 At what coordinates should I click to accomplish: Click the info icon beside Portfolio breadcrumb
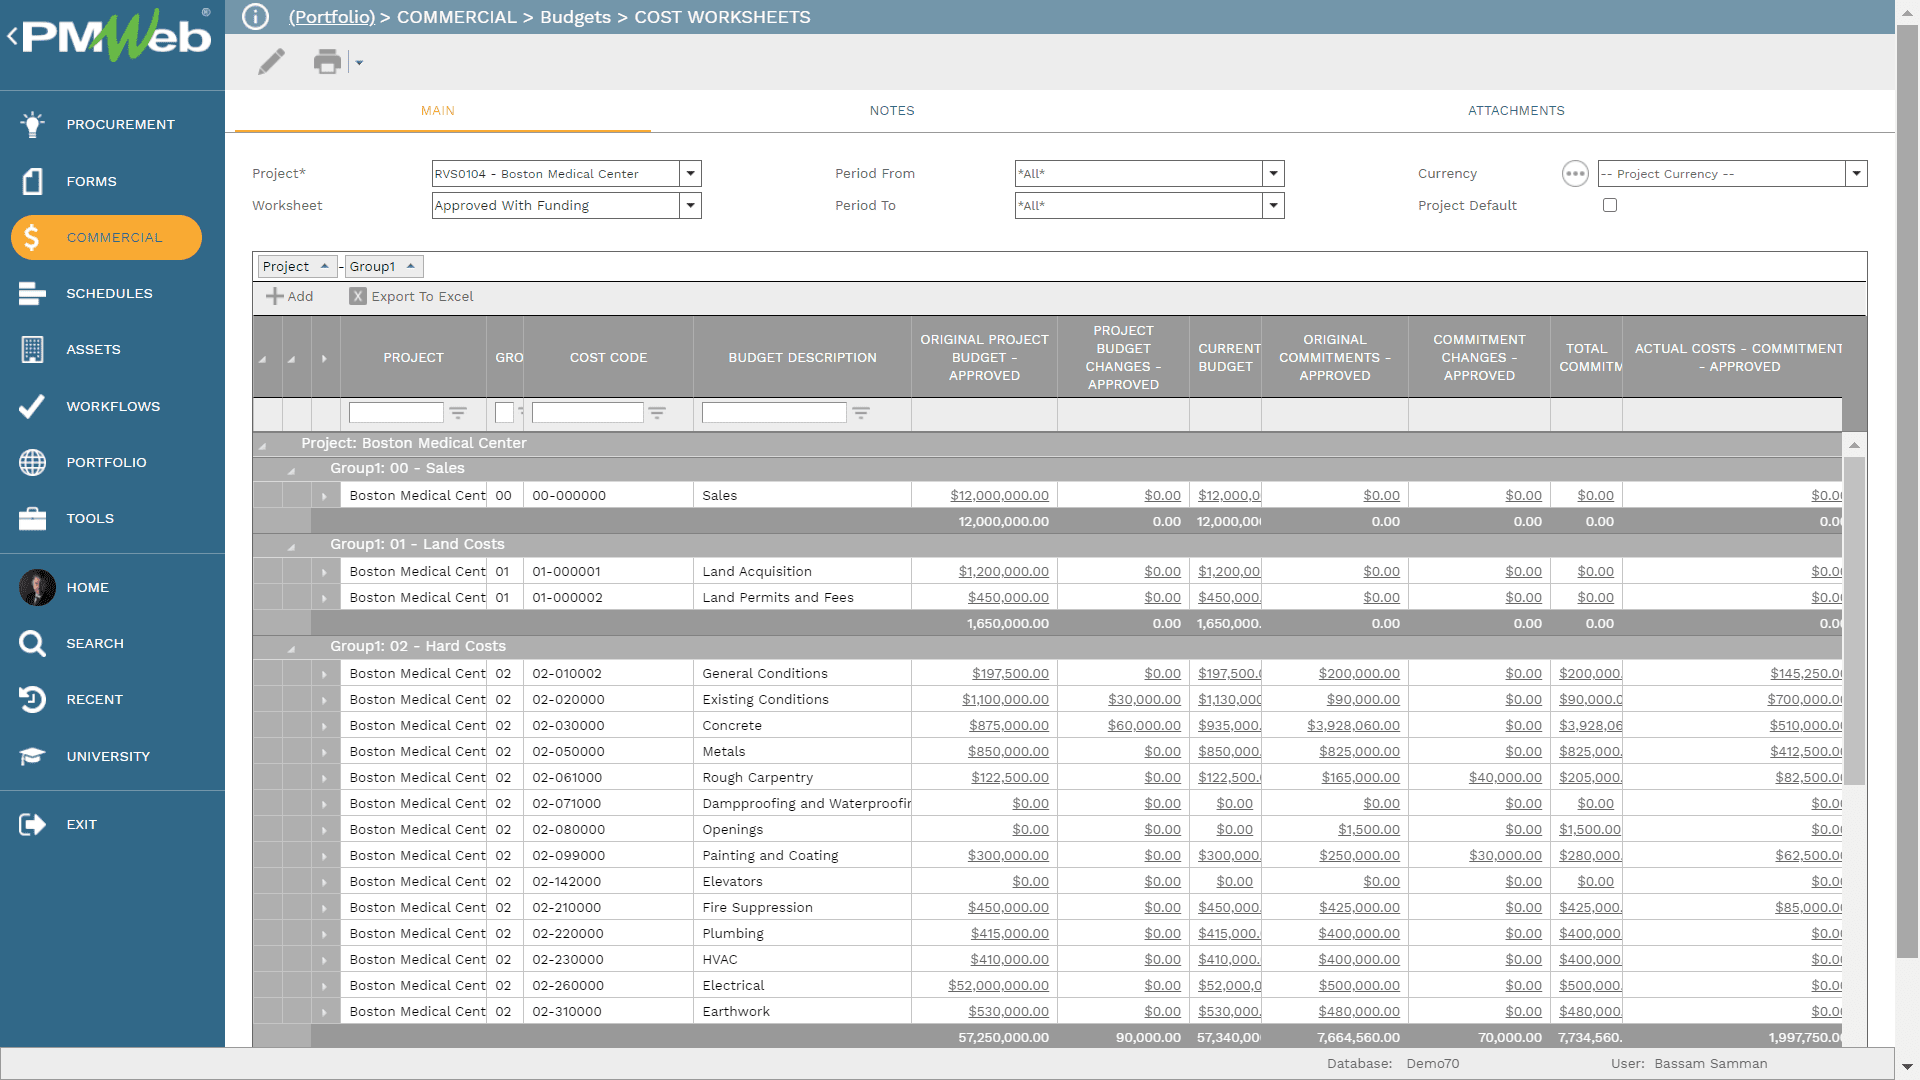pos(256,17)
